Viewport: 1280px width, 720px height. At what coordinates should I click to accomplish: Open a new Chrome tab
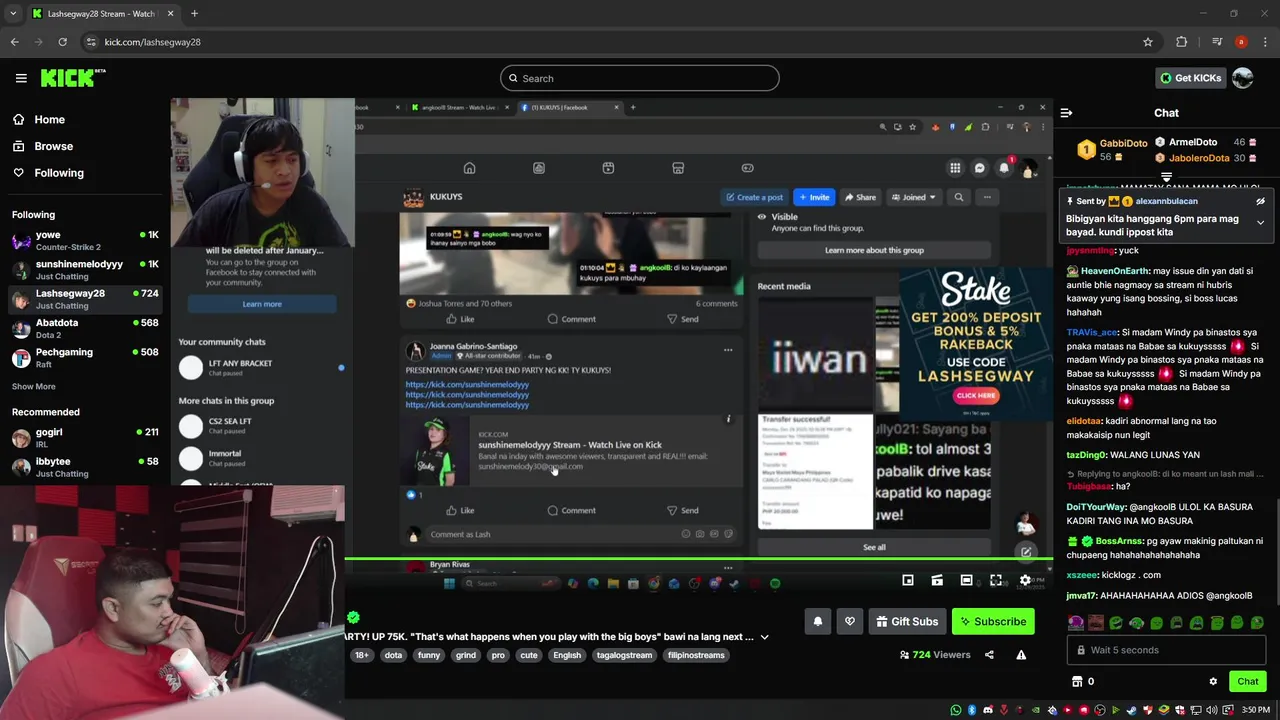coord(194,14)
